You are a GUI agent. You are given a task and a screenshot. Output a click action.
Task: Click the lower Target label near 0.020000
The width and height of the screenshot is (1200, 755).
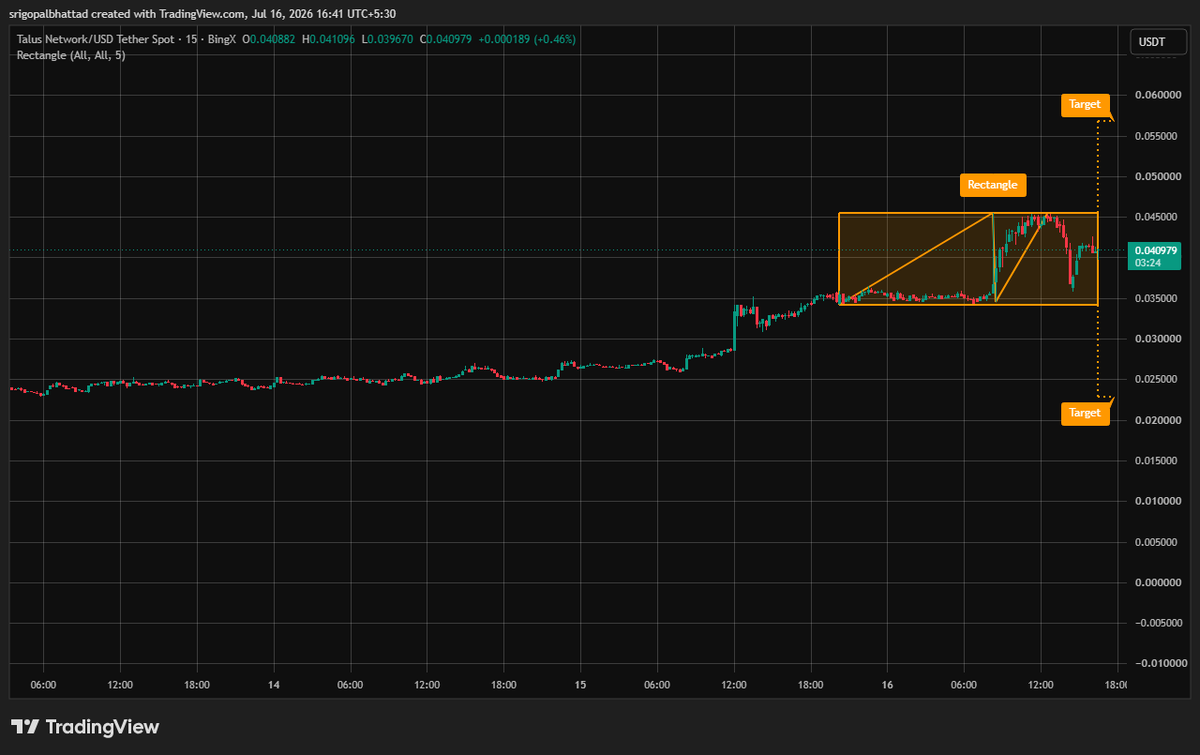coord(1085,413)
